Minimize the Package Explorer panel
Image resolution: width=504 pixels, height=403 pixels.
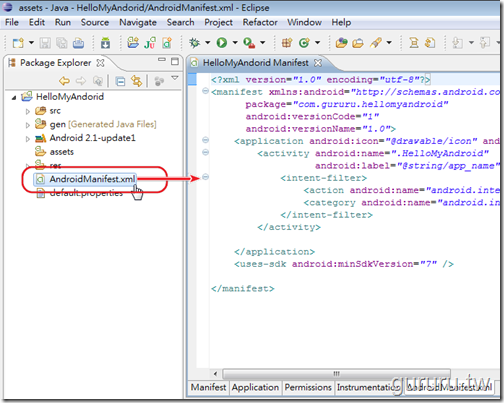[x=162, y=60]
